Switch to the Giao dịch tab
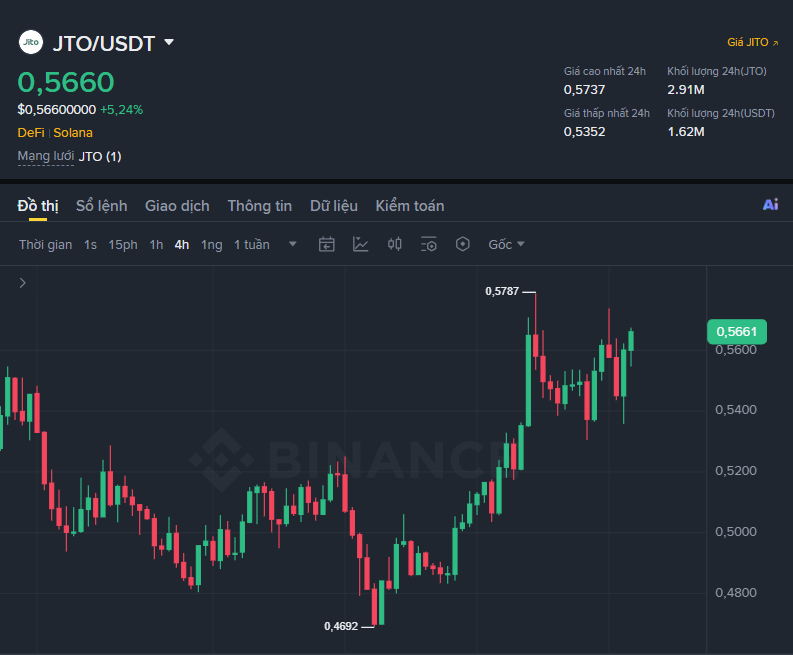The width and height of the screenshot is (793, 655). click(x=177, y=206)
